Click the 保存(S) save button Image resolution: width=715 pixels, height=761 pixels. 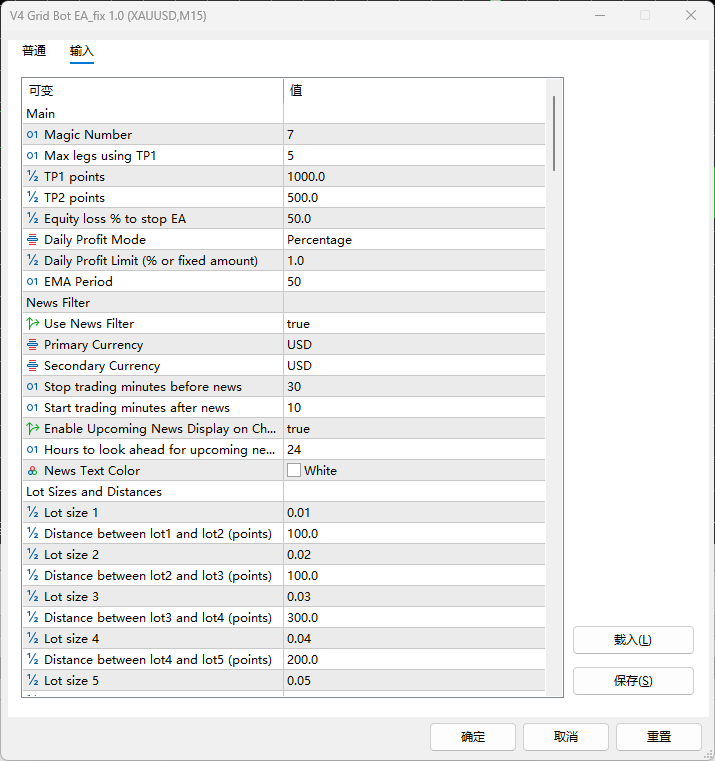pos(633,681)
